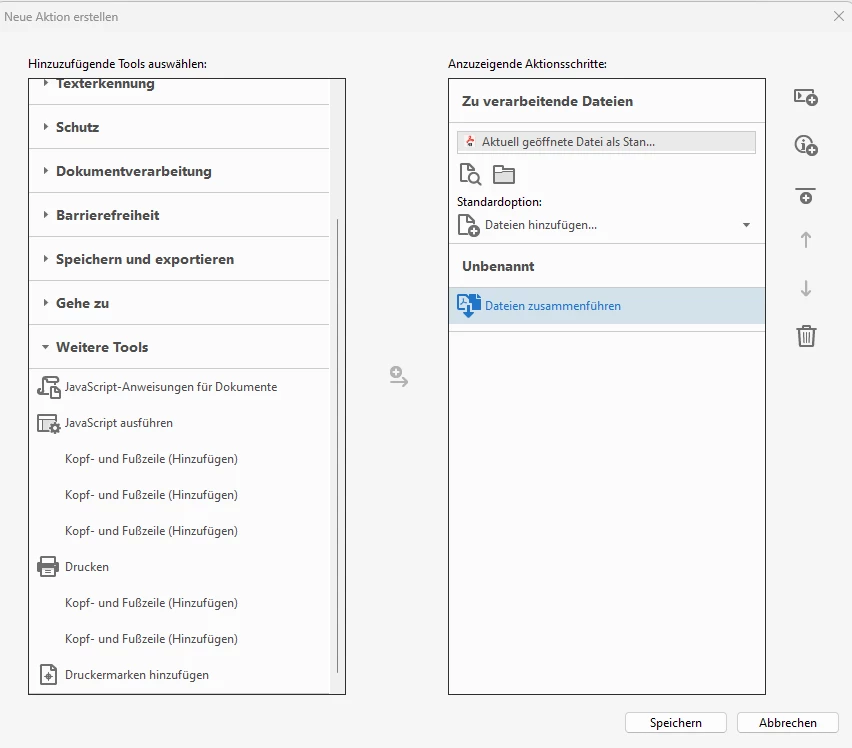852x748 pixels.
Task: Click the Dateien hinzufügen document icon
Action: [x=468, y=225]
